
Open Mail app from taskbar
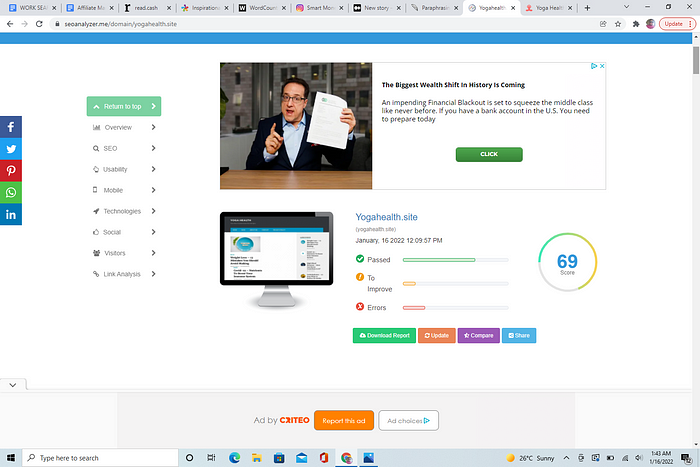(302, 458)
